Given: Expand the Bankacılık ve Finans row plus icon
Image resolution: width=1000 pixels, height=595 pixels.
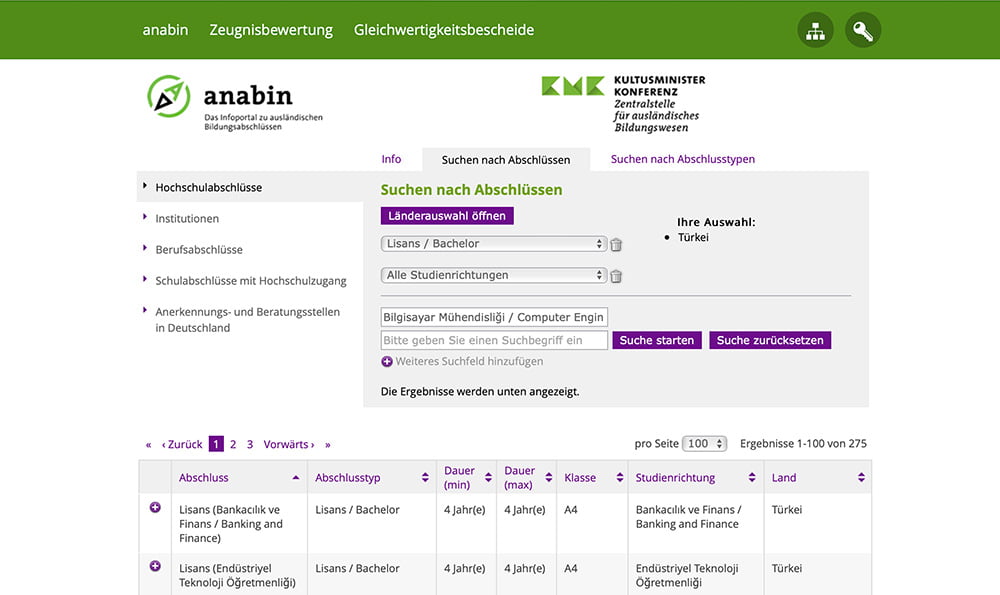Looking at the screenshot, I should click(x=155, y=508).
